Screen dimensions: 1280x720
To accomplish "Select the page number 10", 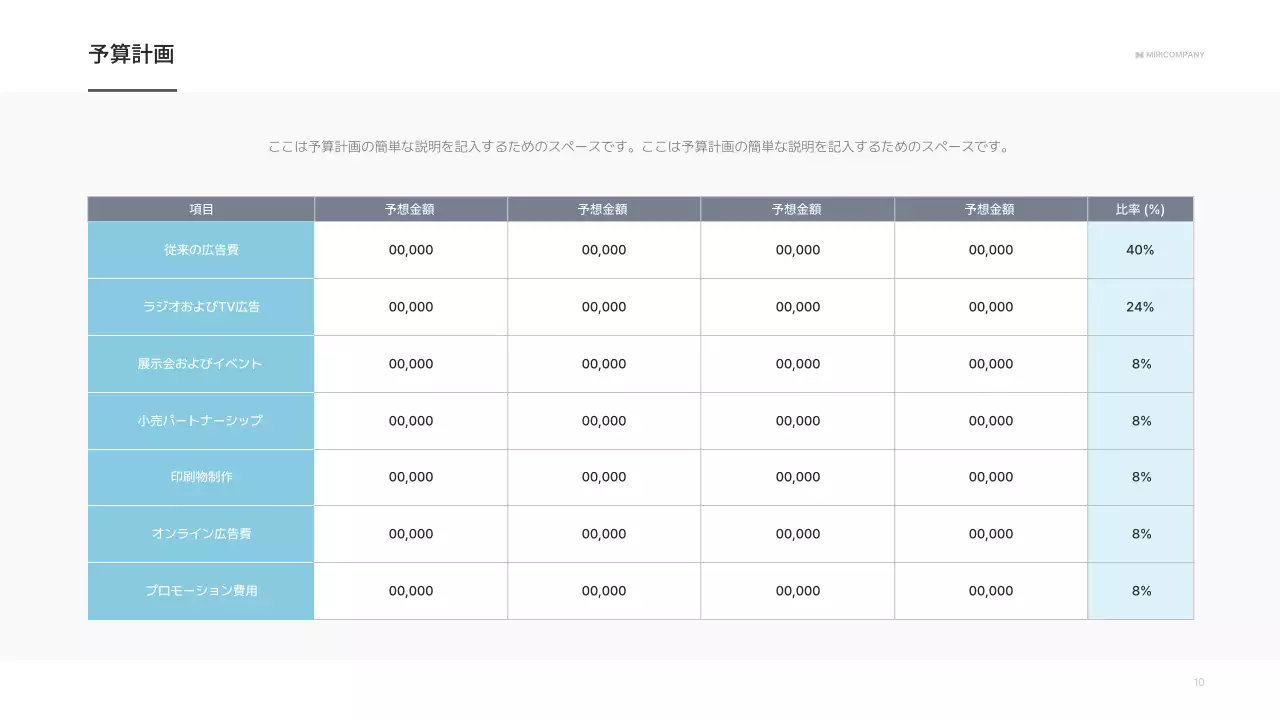I will pyautogui.click(x=1198, y=681).
